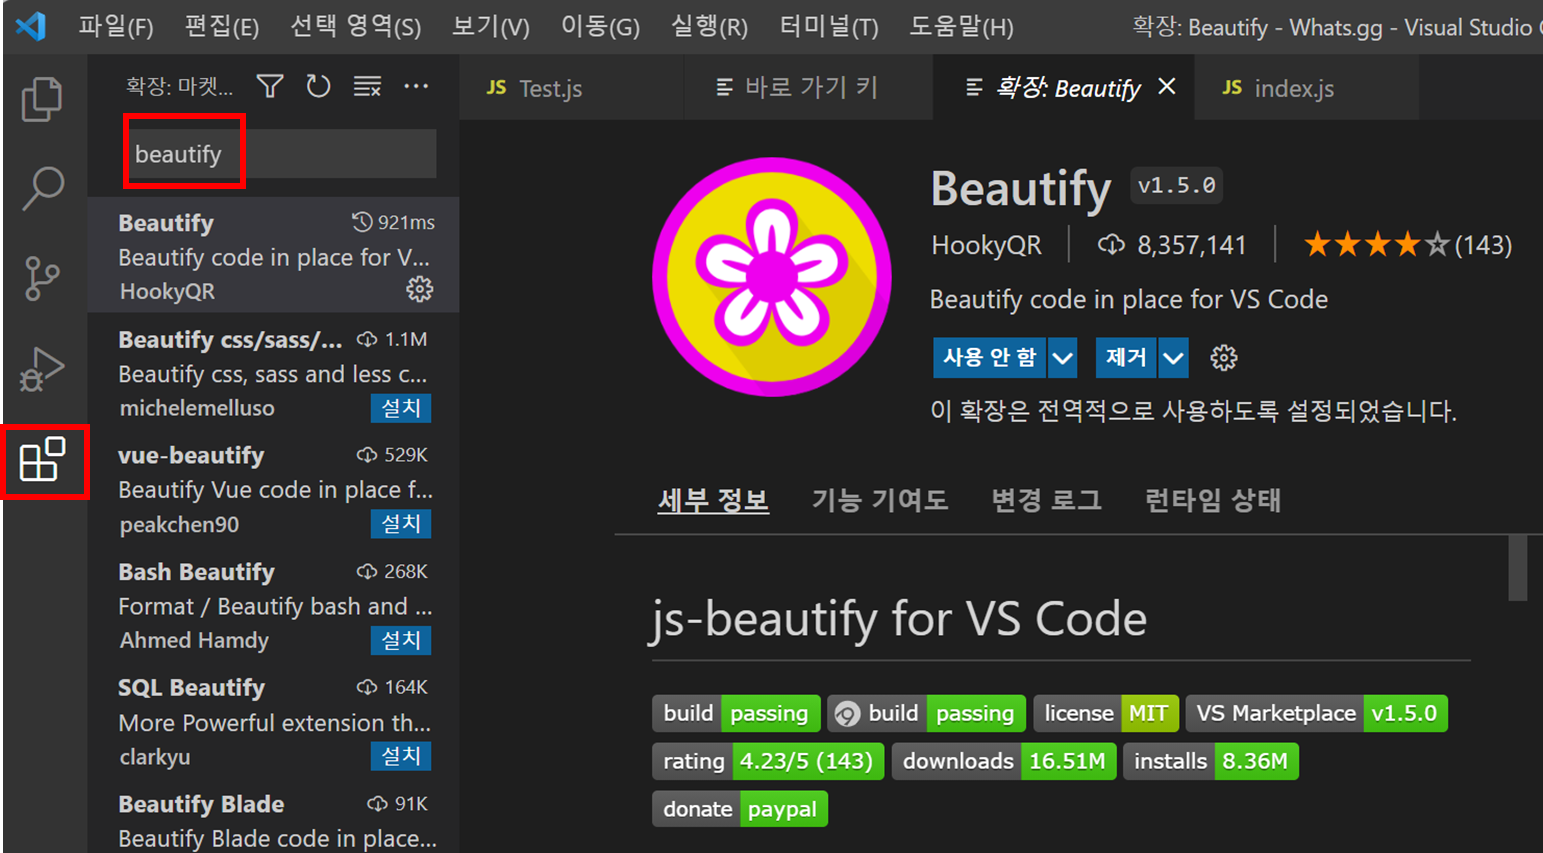Switch to the Test.js editor tab

coord(572,88)
